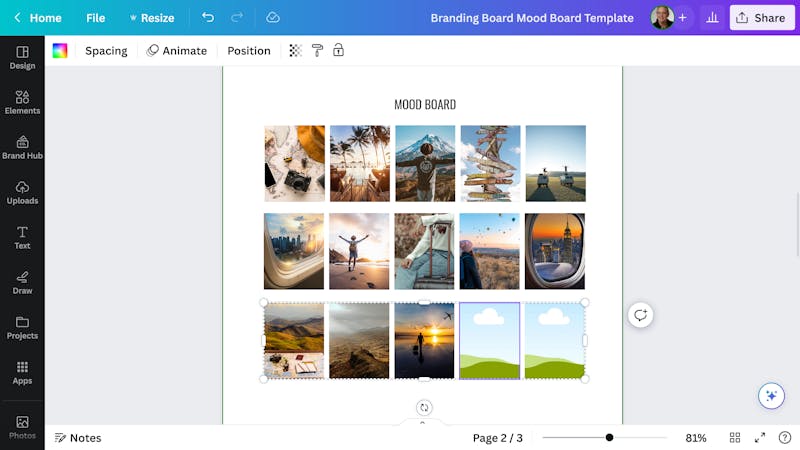Open the File menu
The height and width of the screenshot is (450, 800).
pos(95,18)
